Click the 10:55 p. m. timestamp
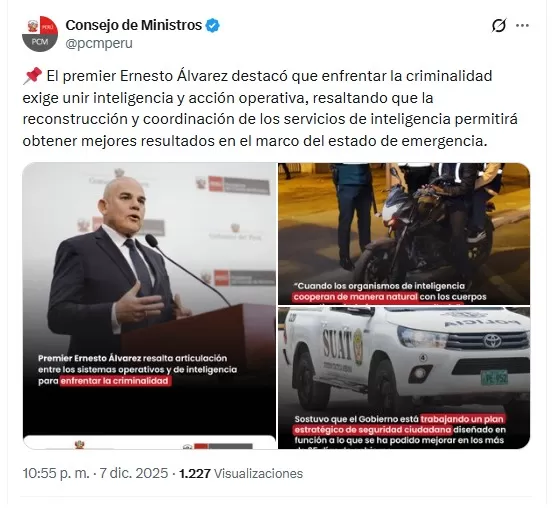 (56, 473)
